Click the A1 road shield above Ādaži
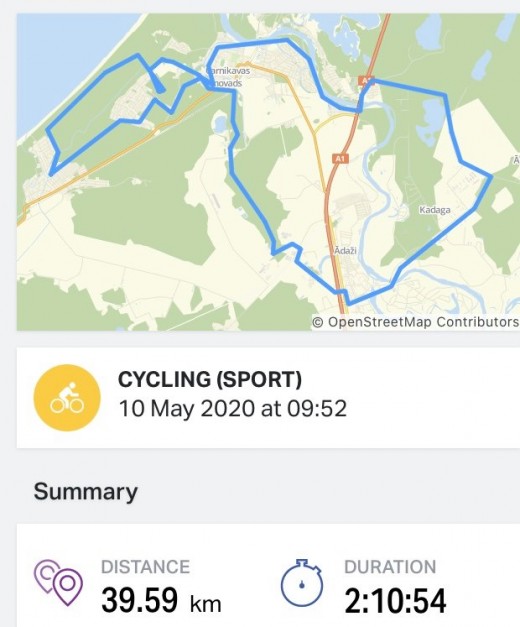520x627 pixels. pyautogui.click(x=340, y=159)
